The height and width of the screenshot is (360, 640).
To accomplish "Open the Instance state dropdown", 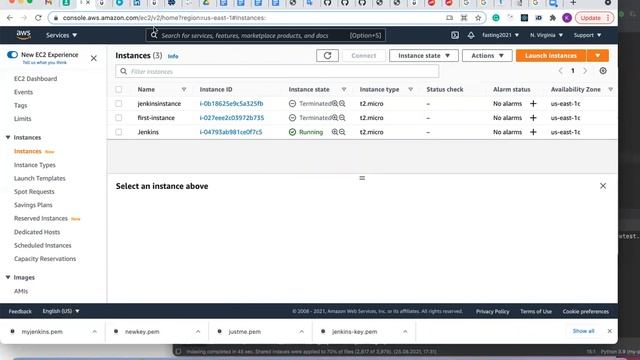I will tap(424, 56).
